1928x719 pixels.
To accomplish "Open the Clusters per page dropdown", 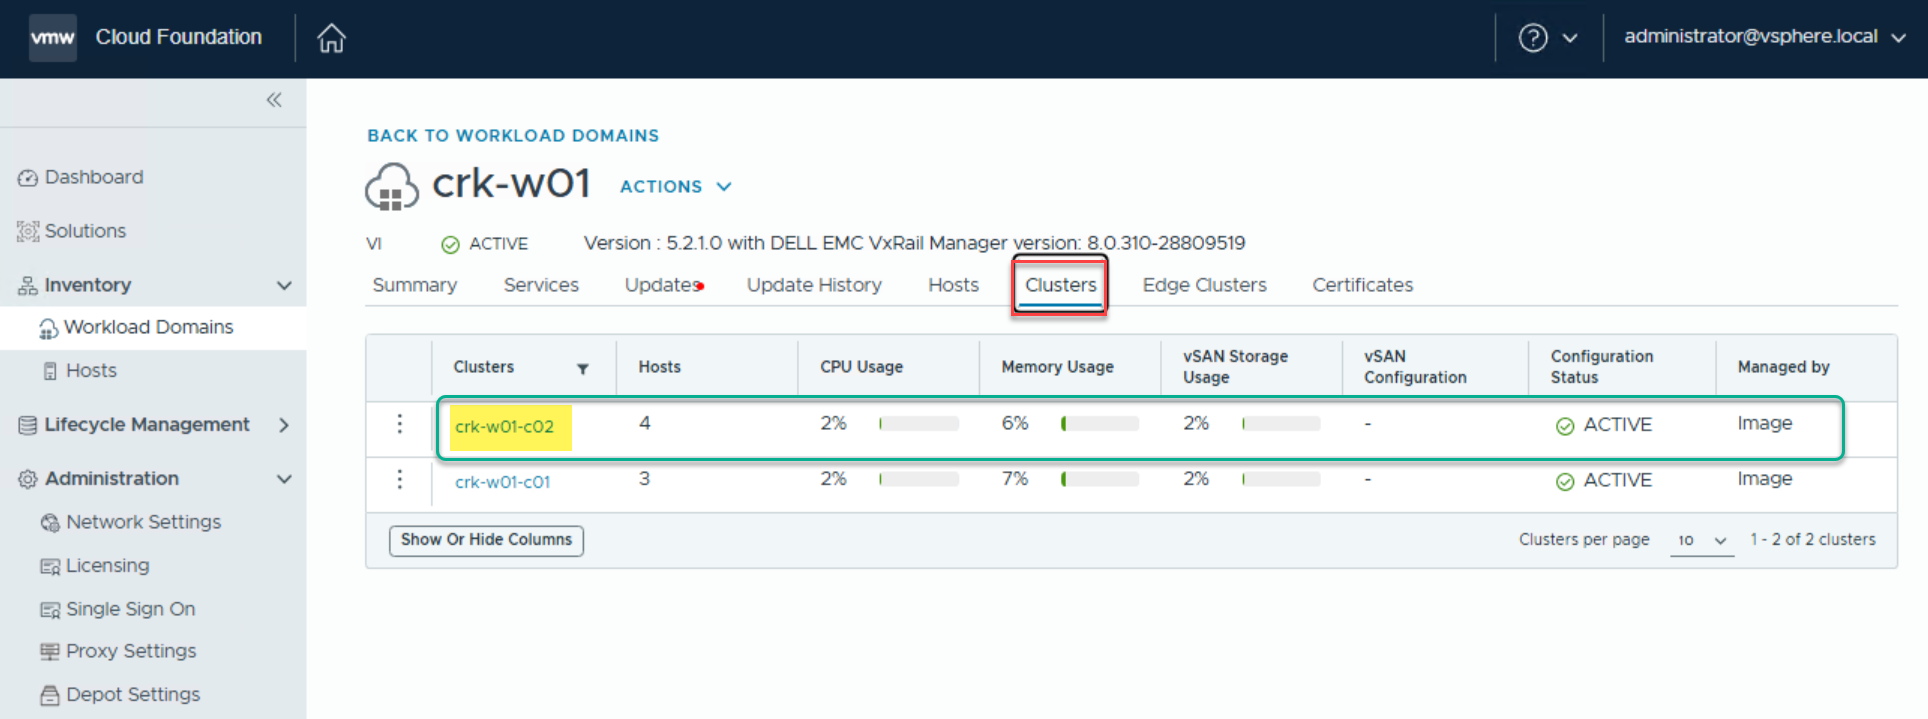I will pos(1701,540).
